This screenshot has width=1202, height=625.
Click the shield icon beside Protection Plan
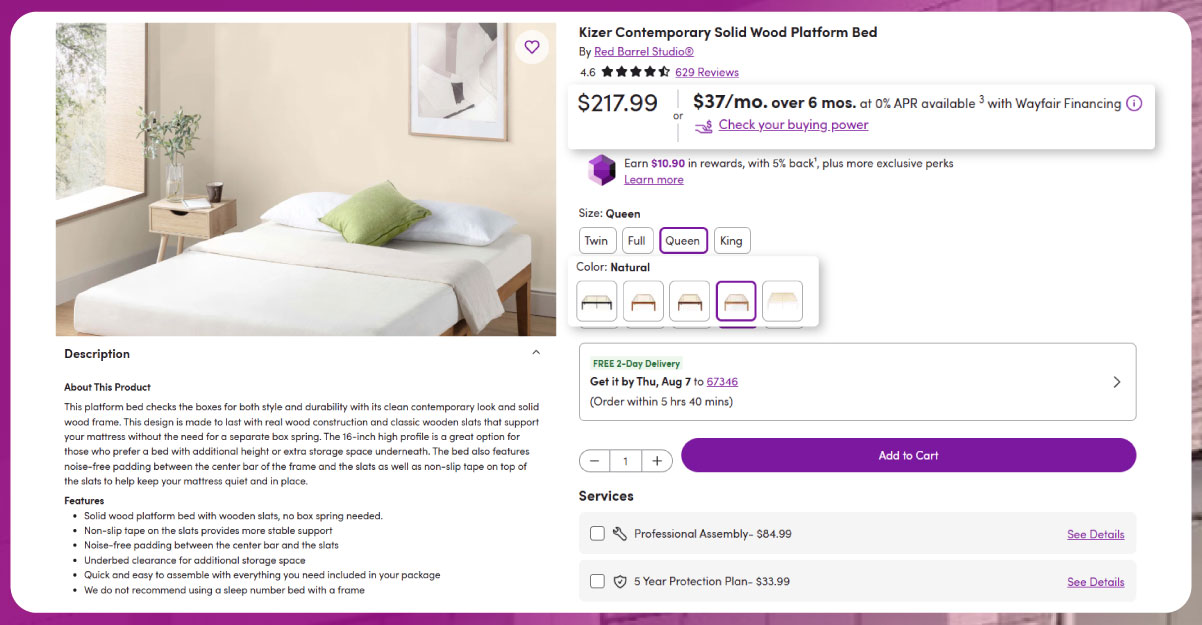pos(621,581)
